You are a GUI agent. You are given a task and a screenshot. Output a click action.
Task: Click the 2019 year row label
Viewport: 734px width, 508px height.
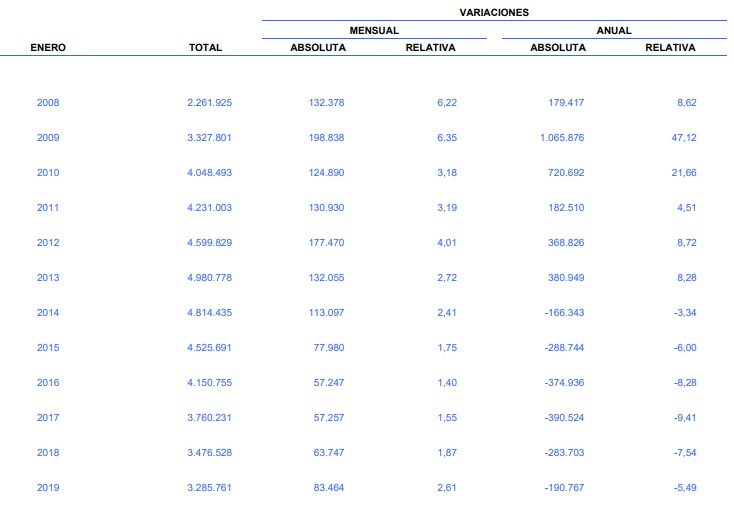pos(48,488)
